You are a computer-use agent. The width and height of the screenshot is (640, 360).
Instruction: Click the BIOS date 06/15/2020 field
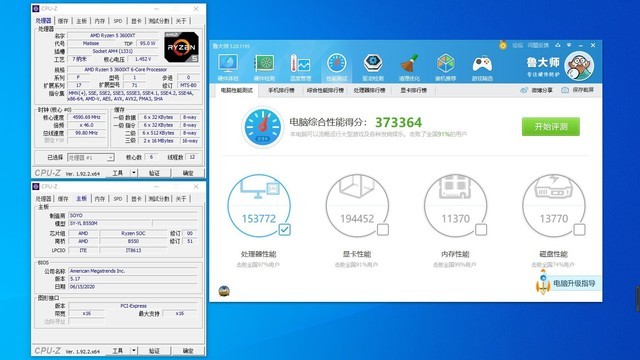[133, 287]
